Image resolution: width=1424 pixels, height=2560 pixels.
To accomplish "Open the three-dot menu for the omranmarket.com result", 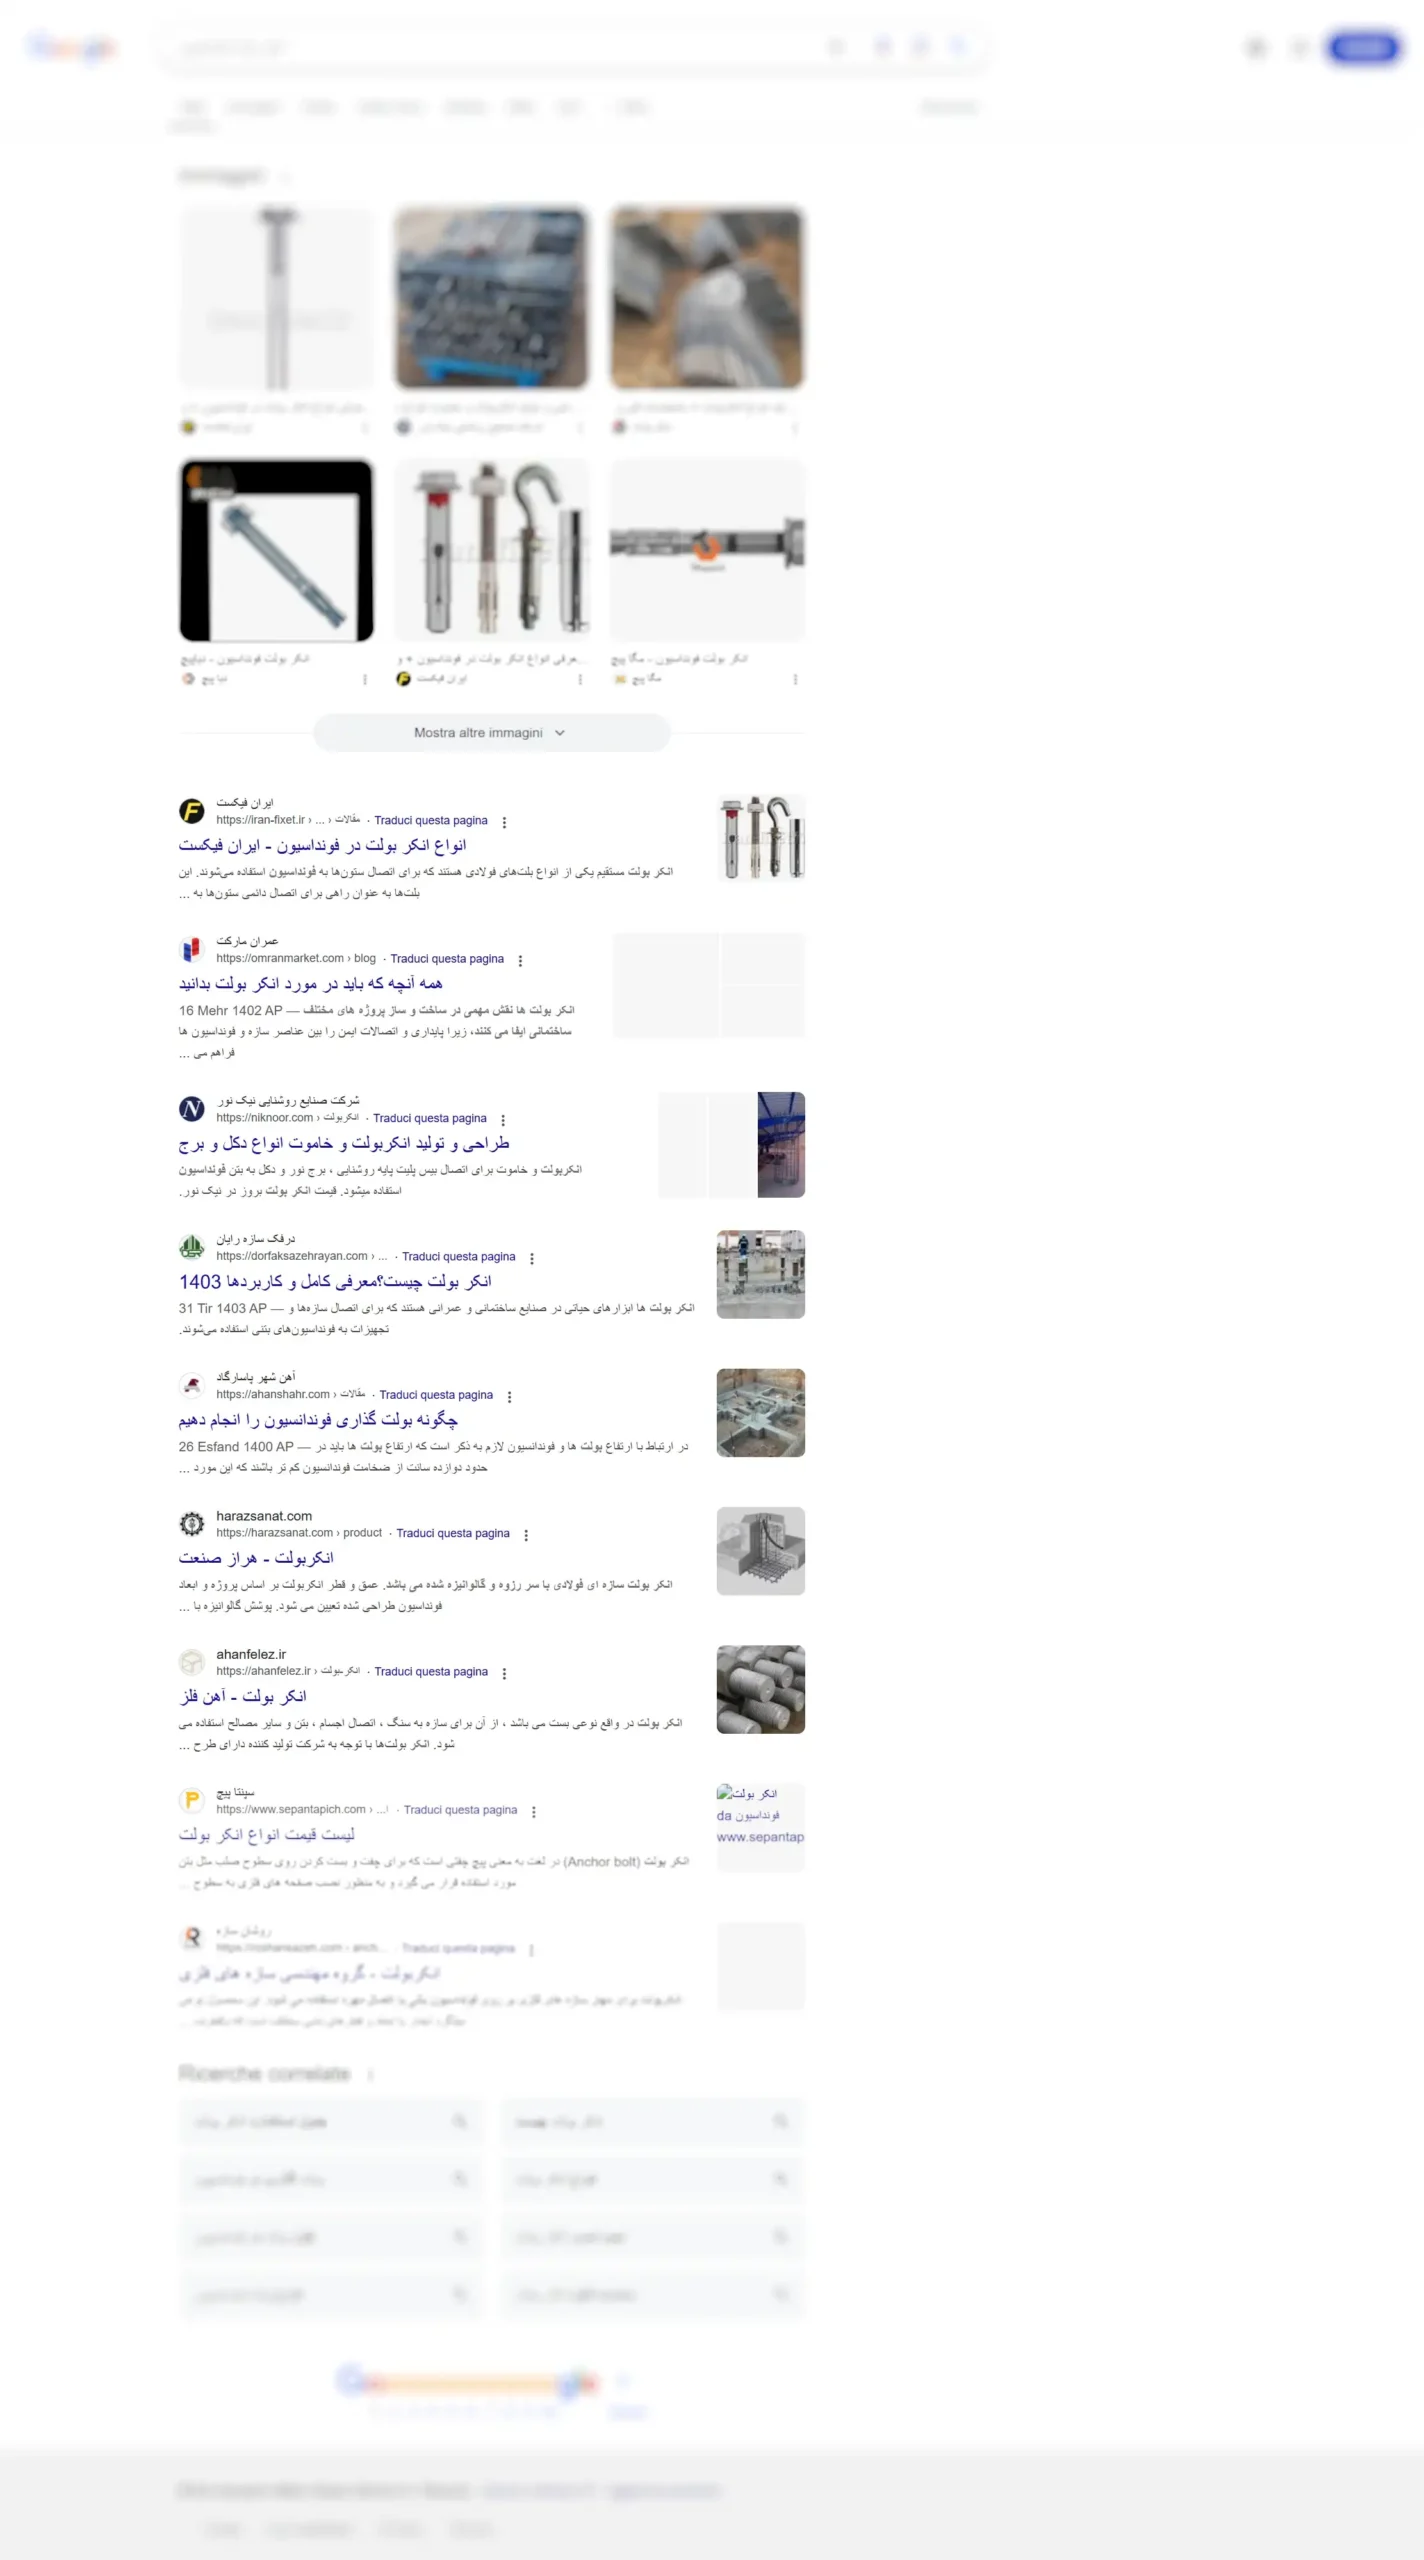I will [520, 960].
